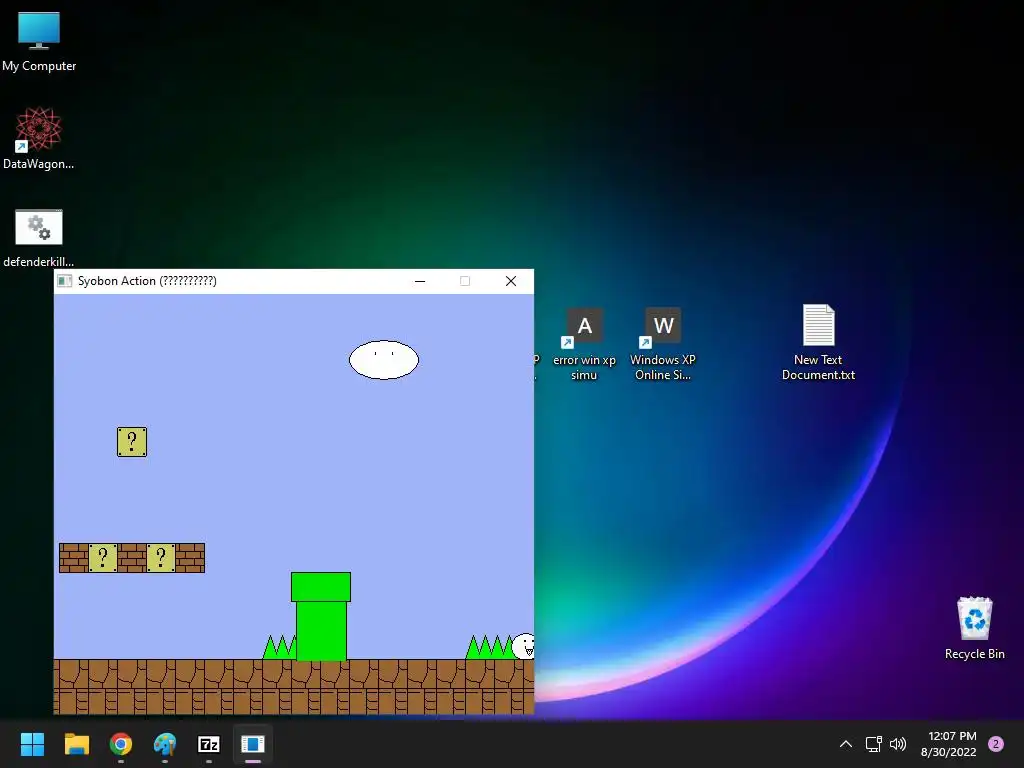Image resolution: width=1024 pixels, height=768 pixels.
Task: Select New Text Document.txt file icon
Action: [818, 343]
